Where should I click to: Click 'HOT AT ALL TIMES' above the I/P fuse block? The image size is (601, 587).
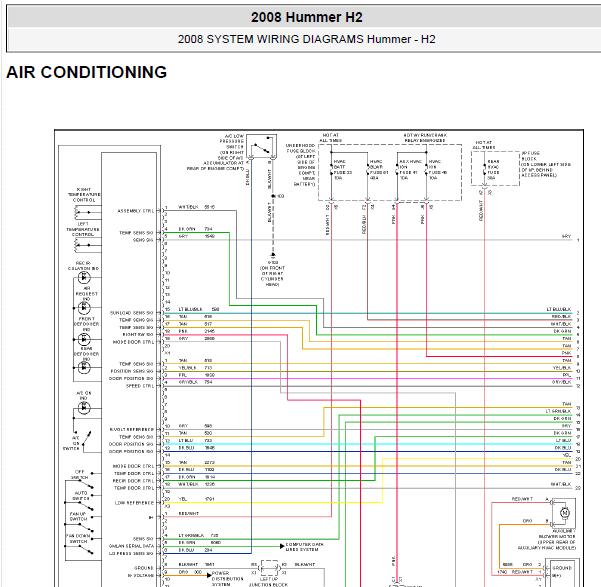pos(484,145)
